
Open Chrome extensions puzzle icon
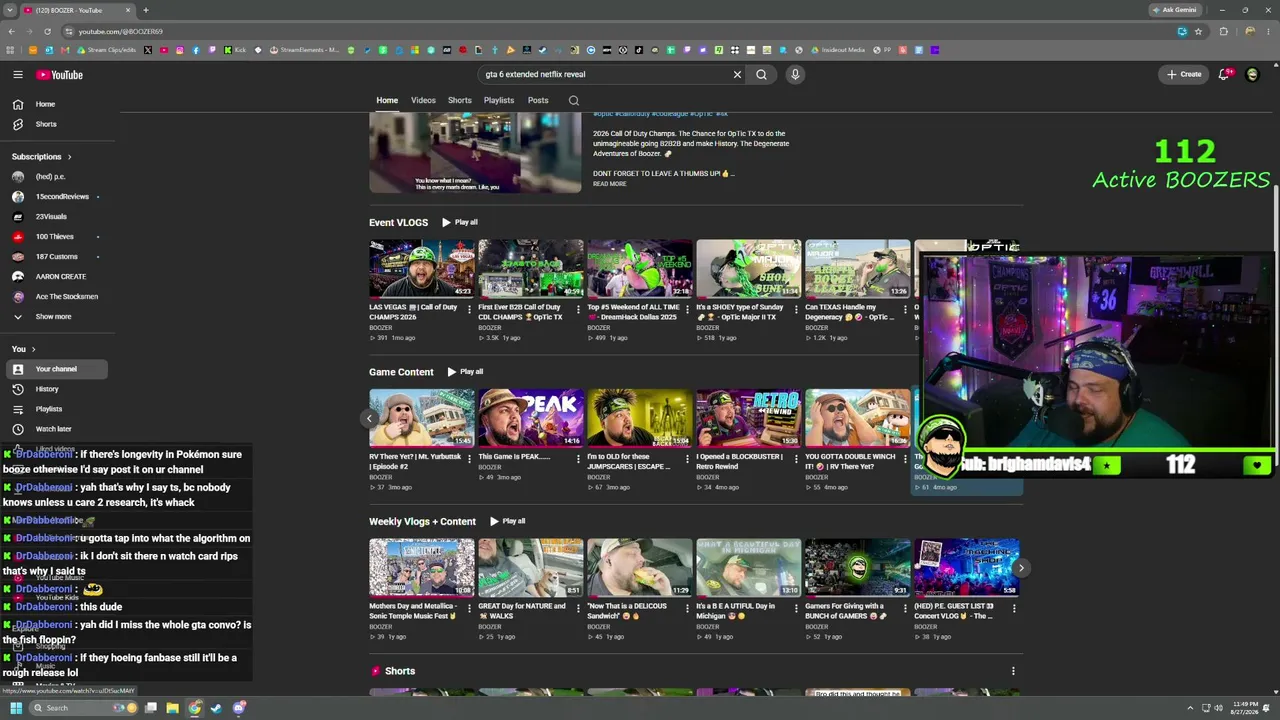[x=1223, y=31]
